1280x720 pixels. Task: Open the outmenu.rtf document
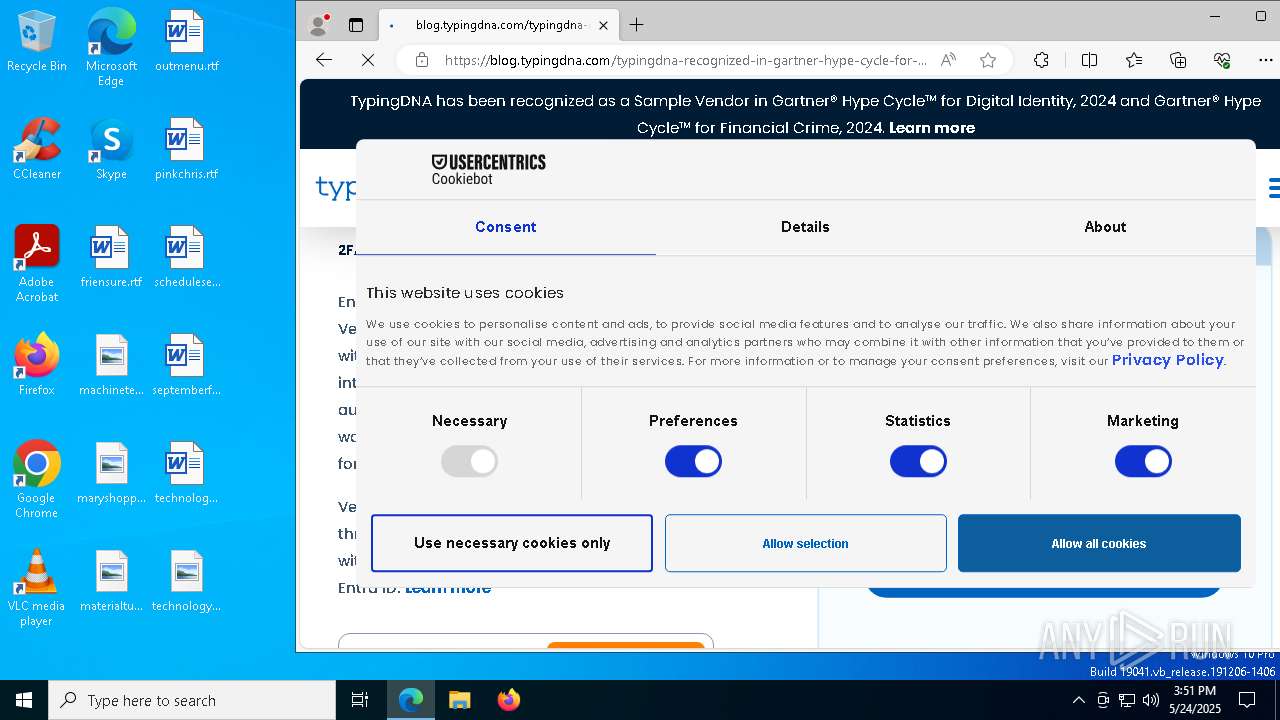point(186,42)
